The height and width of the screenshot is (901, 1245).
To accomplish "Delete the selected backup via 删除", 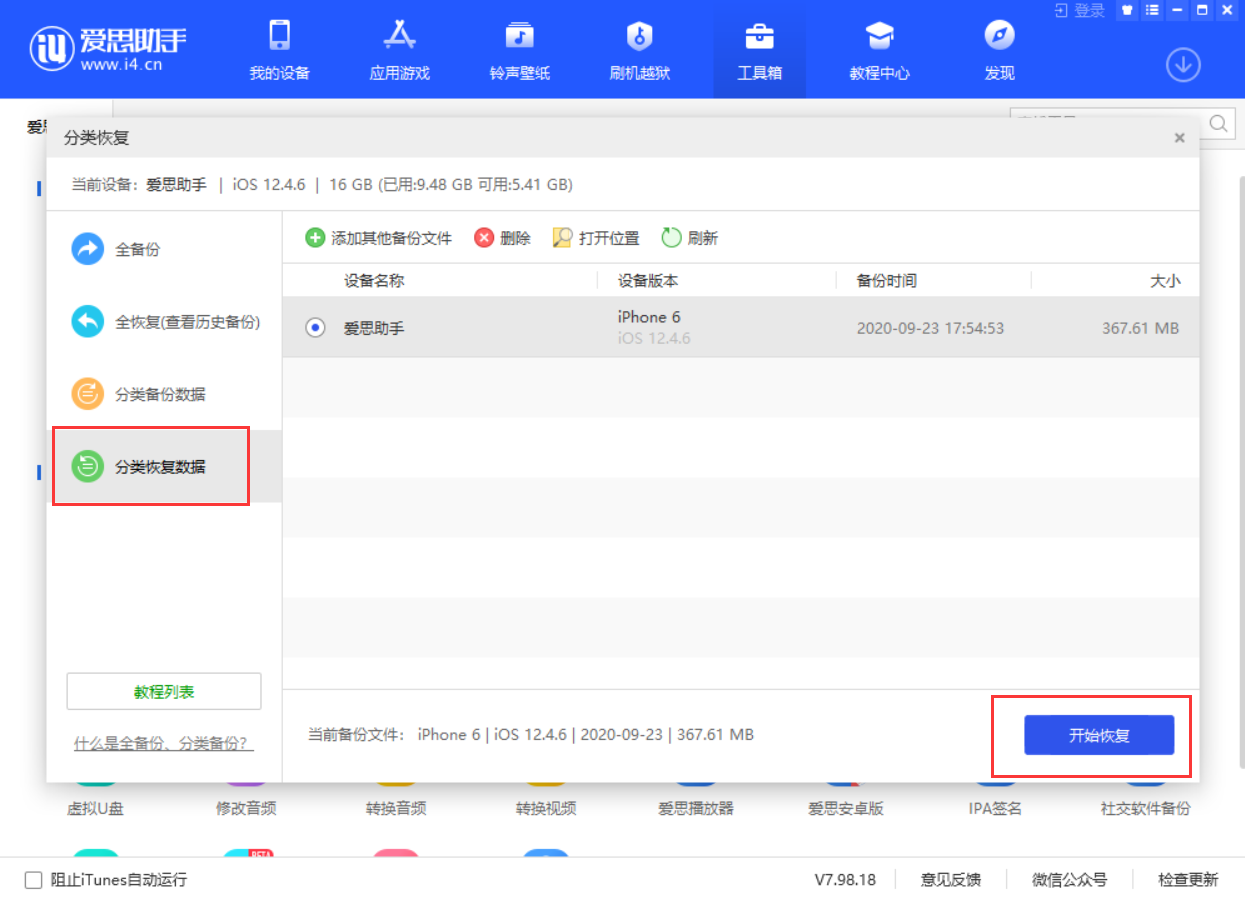I will click(502, 238).
